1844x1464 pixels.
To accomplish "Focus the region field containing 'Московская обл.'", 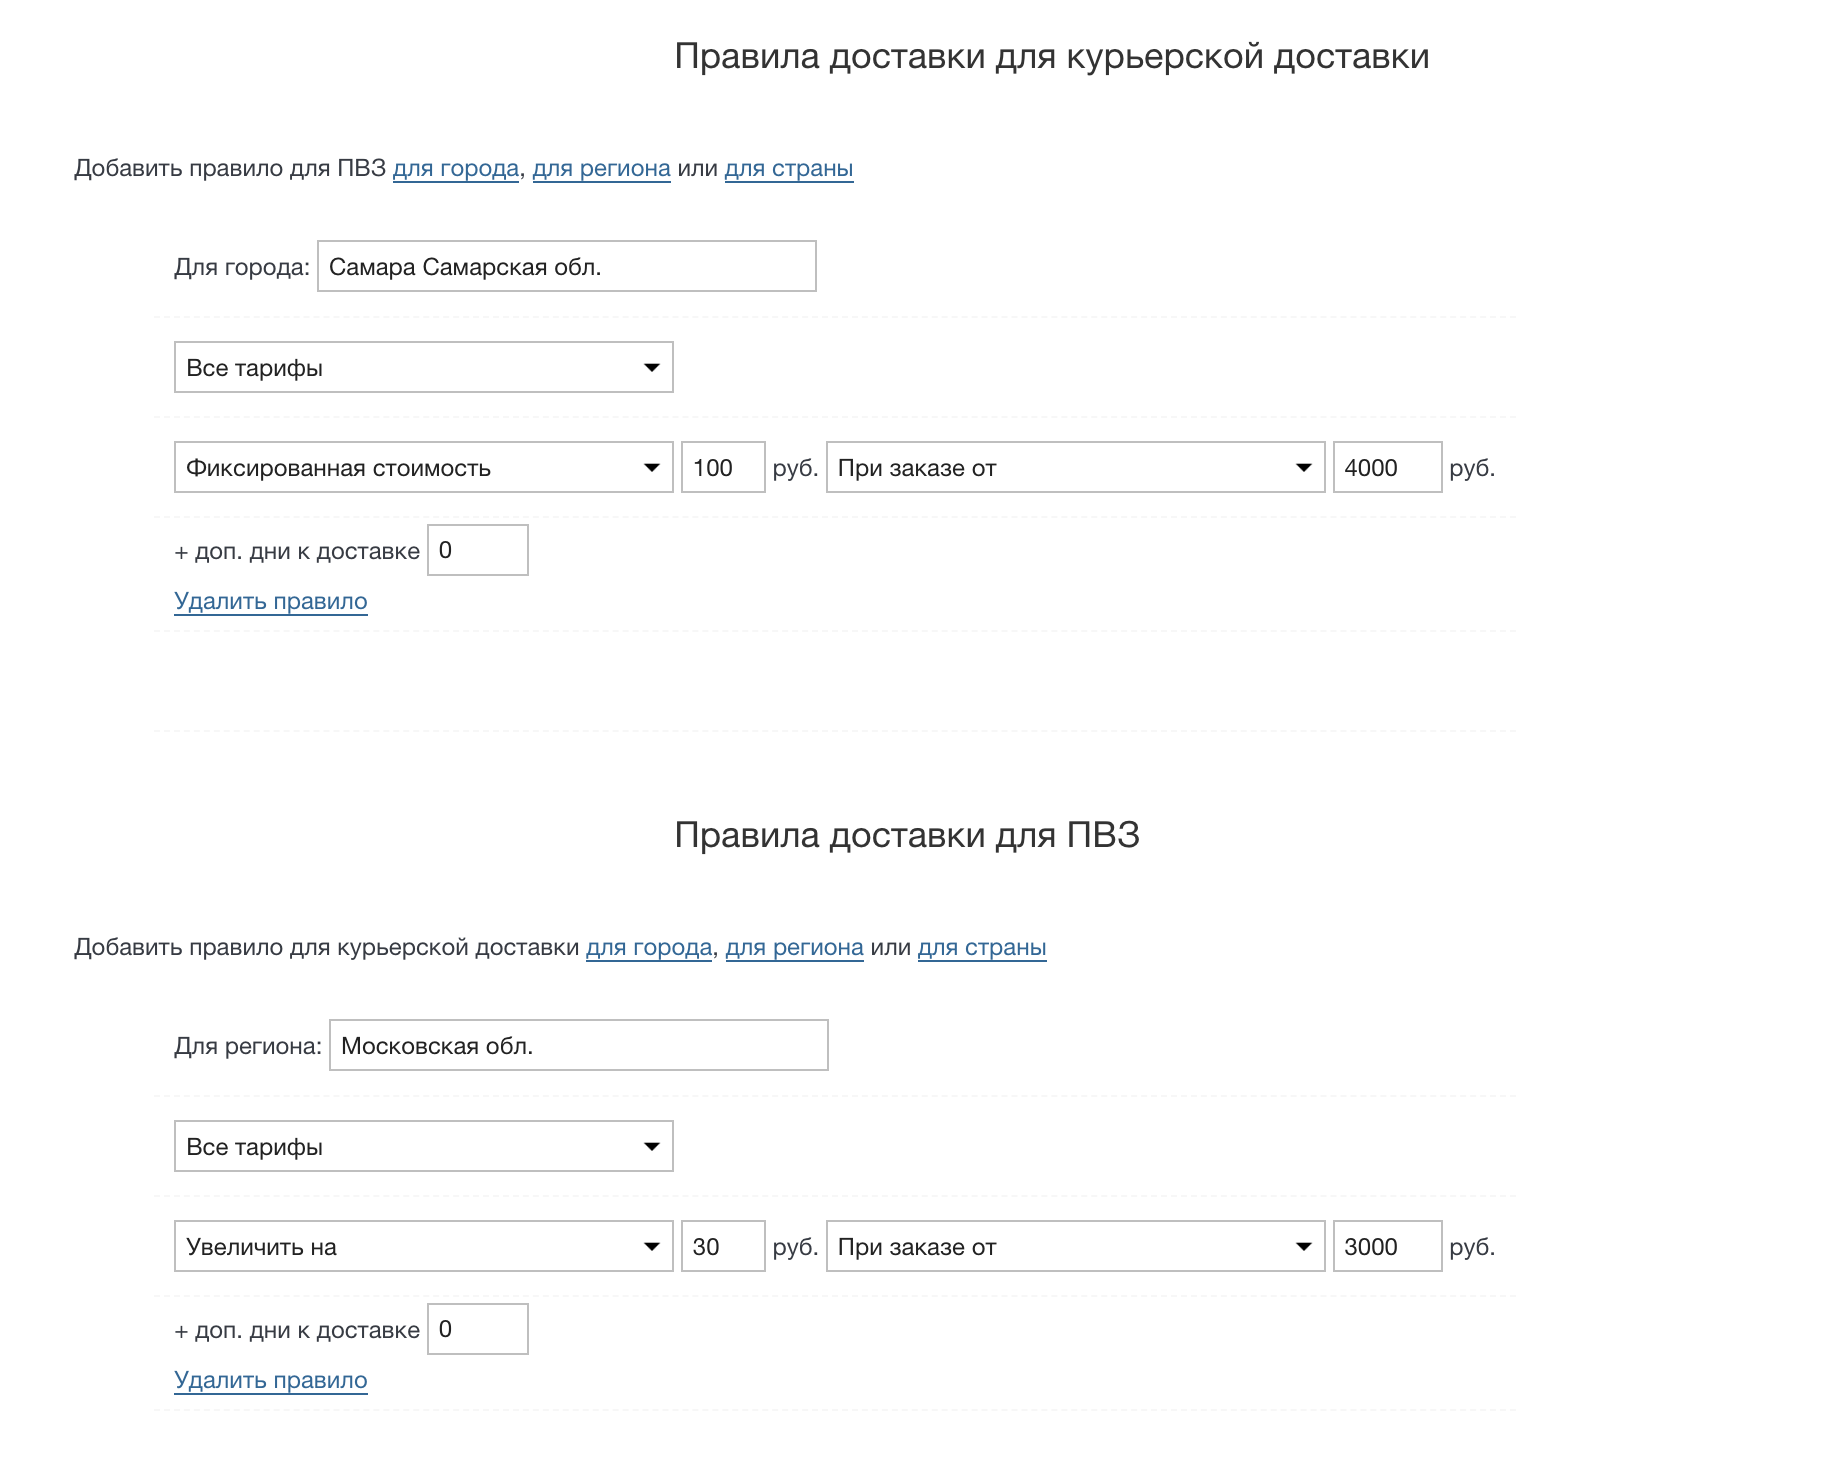I will tap(578, 1046).
